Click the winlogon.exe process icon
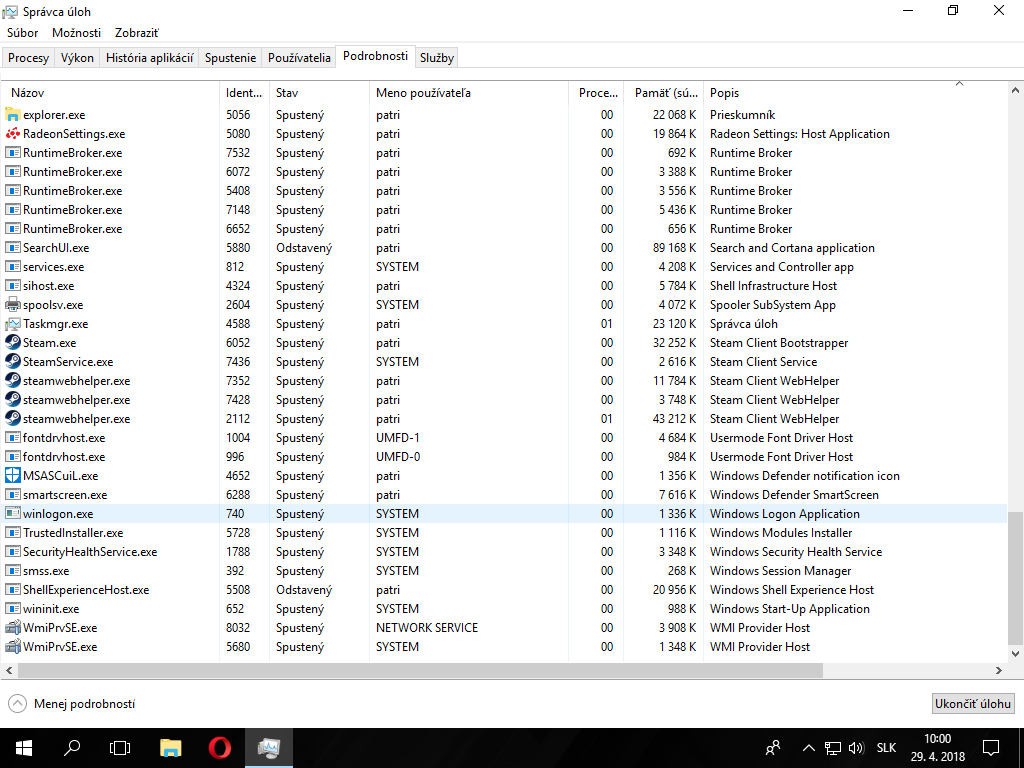The height and width of the screenshot is (768, 1024). point(12,514)
